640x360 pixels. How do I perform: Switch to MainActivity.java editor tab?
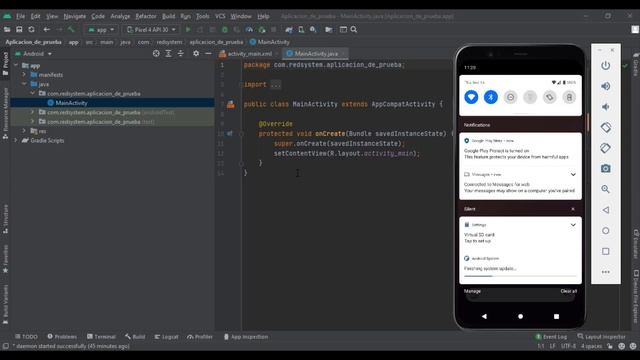click(x=316, y=53)
